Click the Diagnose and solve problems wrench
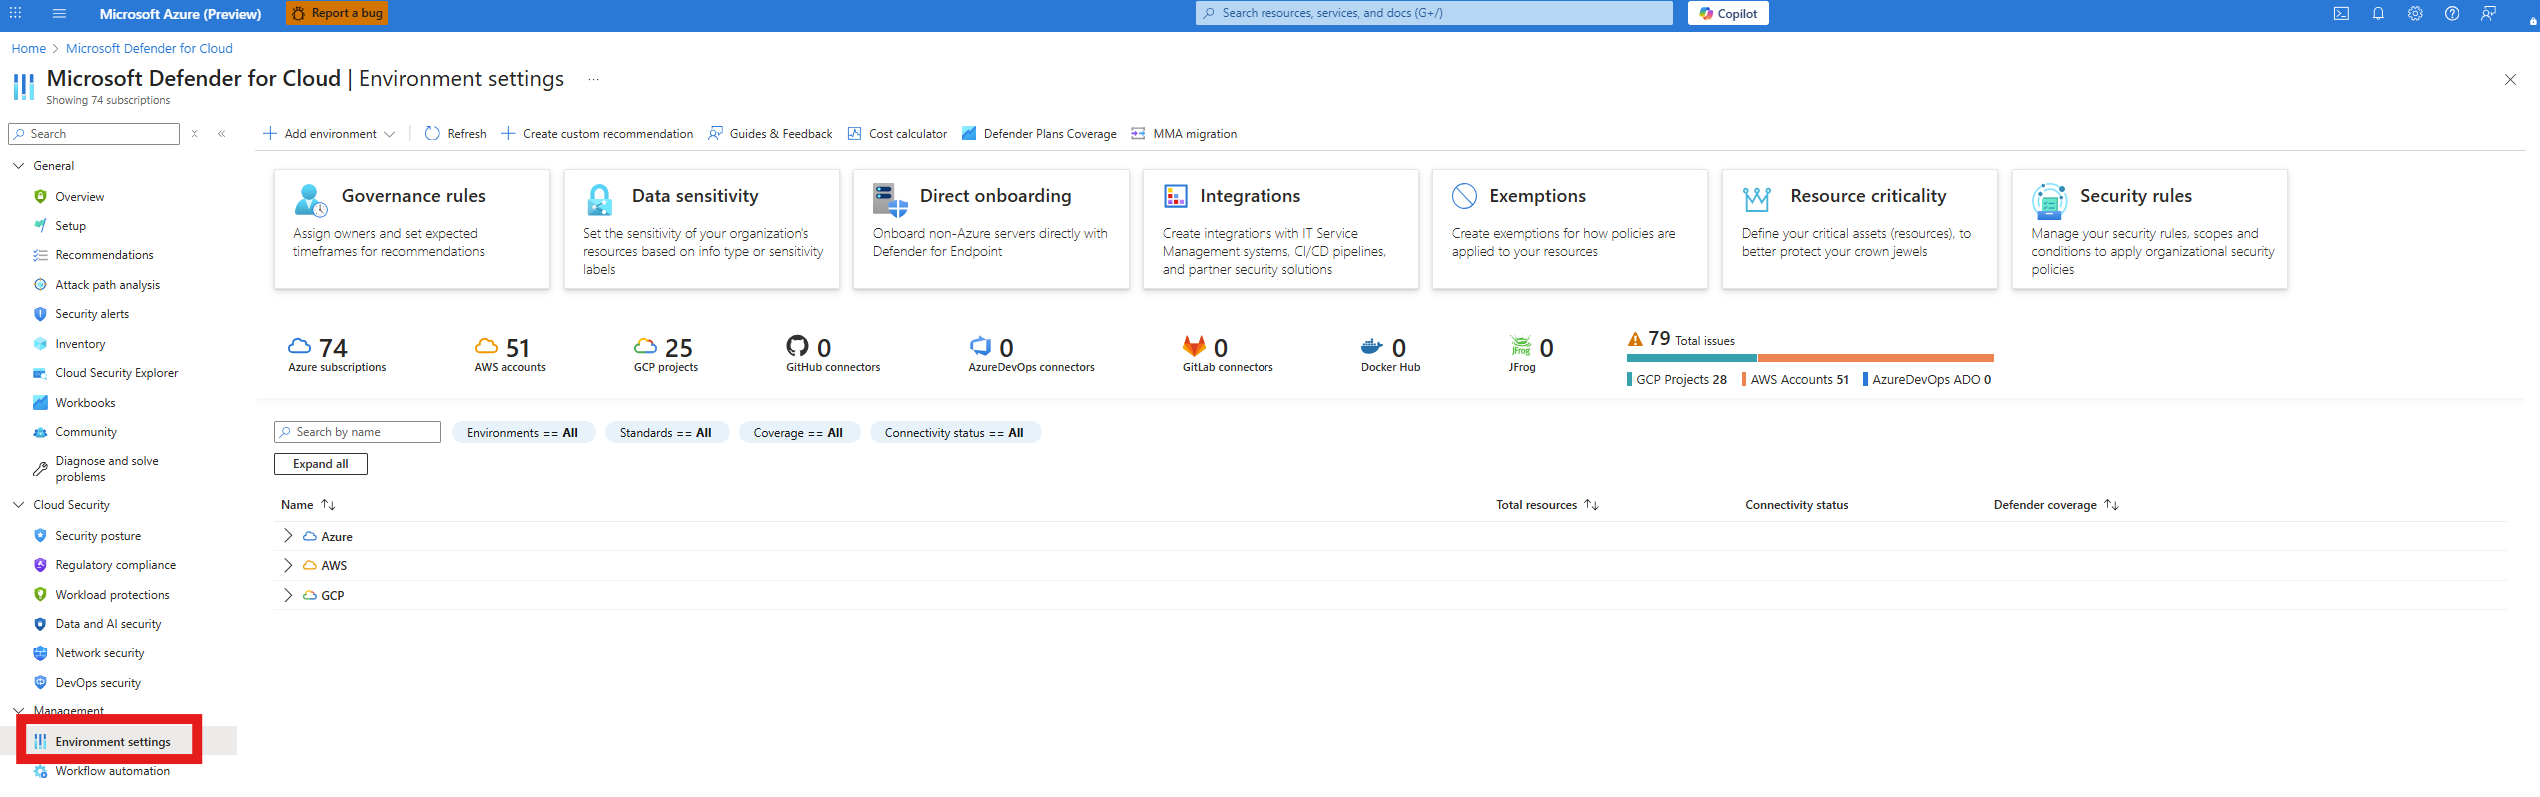 point(40,469)
